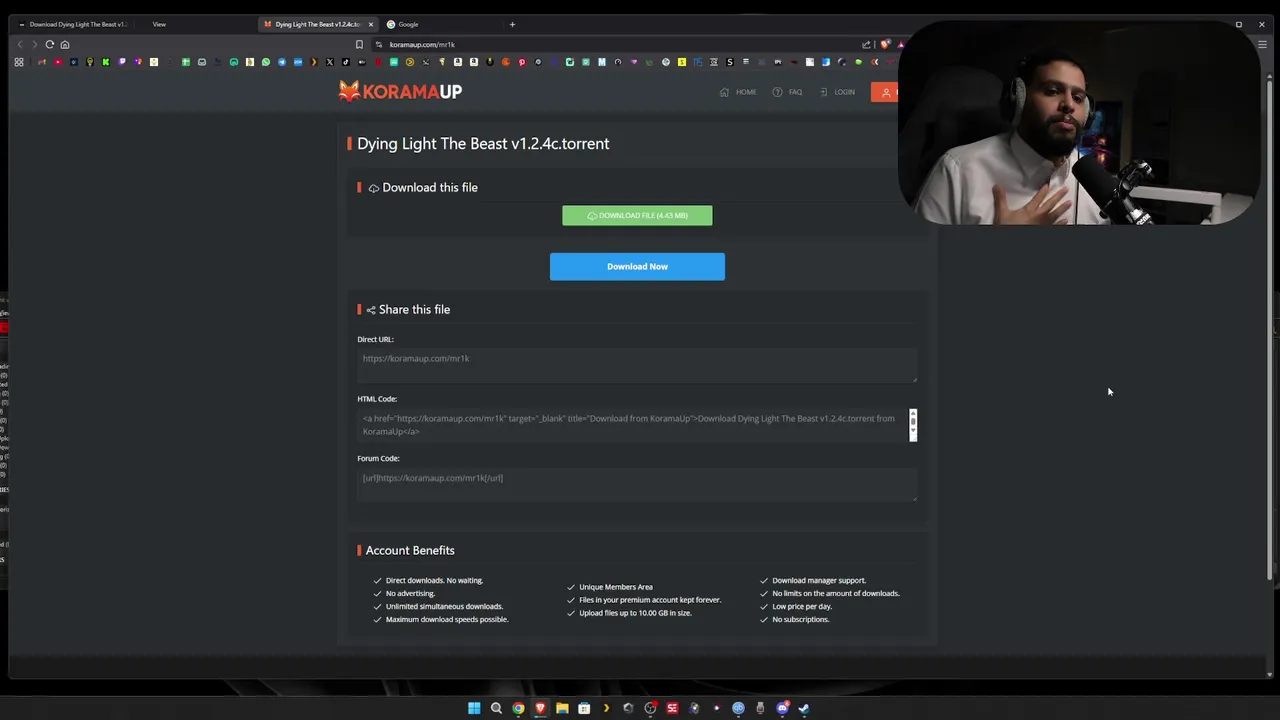This screenshot has width=1280, height=720.
Task: Click "Maximum download speeds possible." text
Action: pyautogui.click(x=447, y=620)
